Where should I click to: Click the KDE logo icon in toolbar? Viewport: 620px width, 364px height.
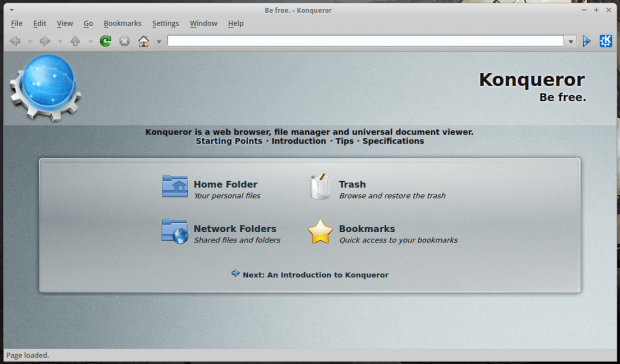606,41
